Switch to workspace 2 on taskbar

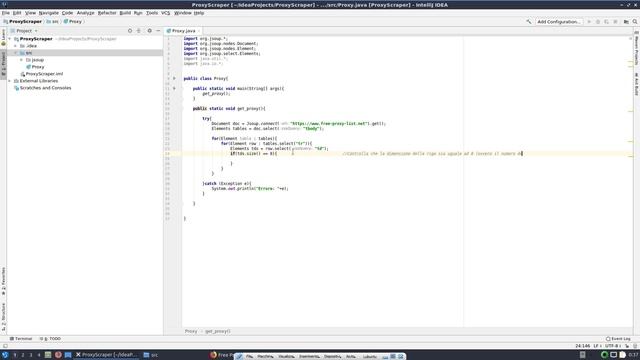pos(23,355)
